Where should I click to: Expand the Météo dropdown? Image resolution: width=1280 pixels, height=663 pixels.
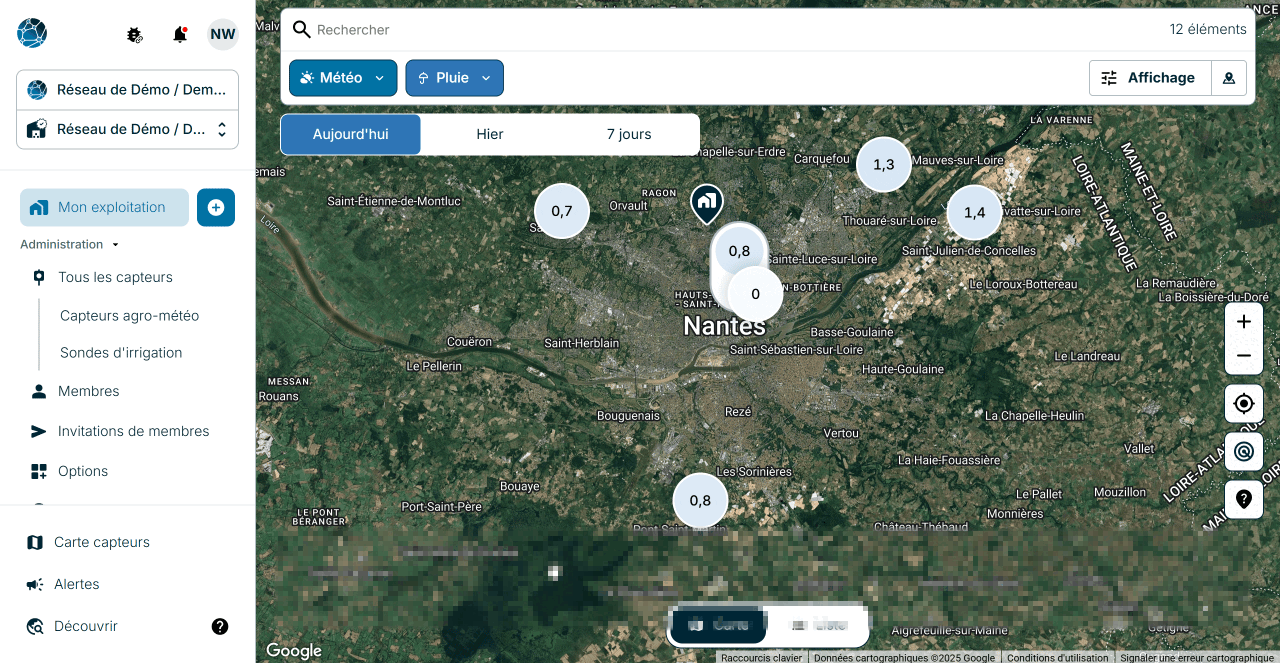coord(343,78)
